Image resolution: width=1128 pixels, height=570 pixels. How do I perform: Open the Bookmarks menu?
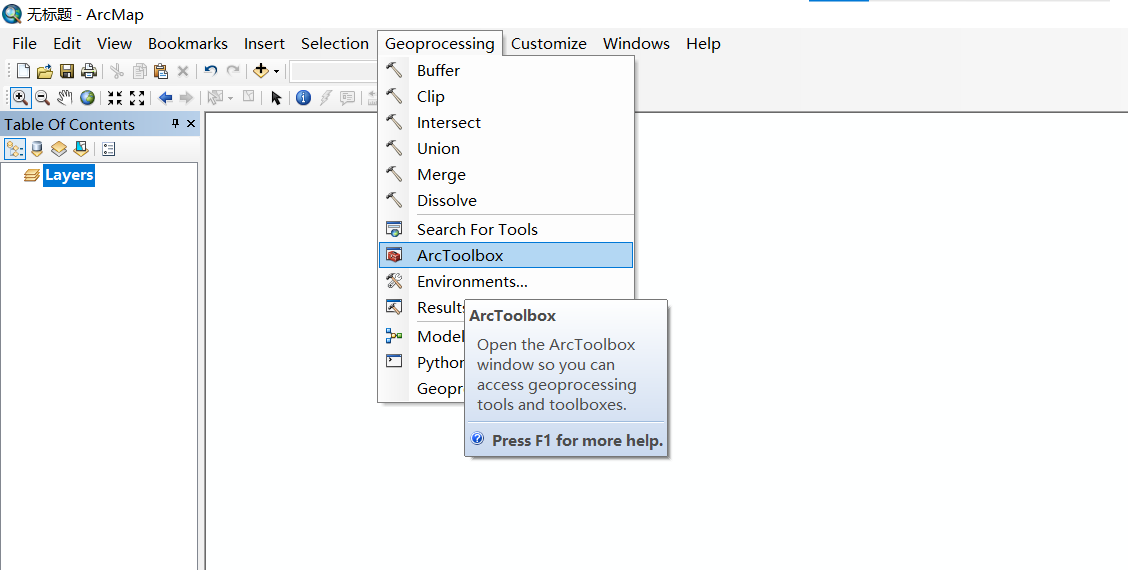point(188,43)
